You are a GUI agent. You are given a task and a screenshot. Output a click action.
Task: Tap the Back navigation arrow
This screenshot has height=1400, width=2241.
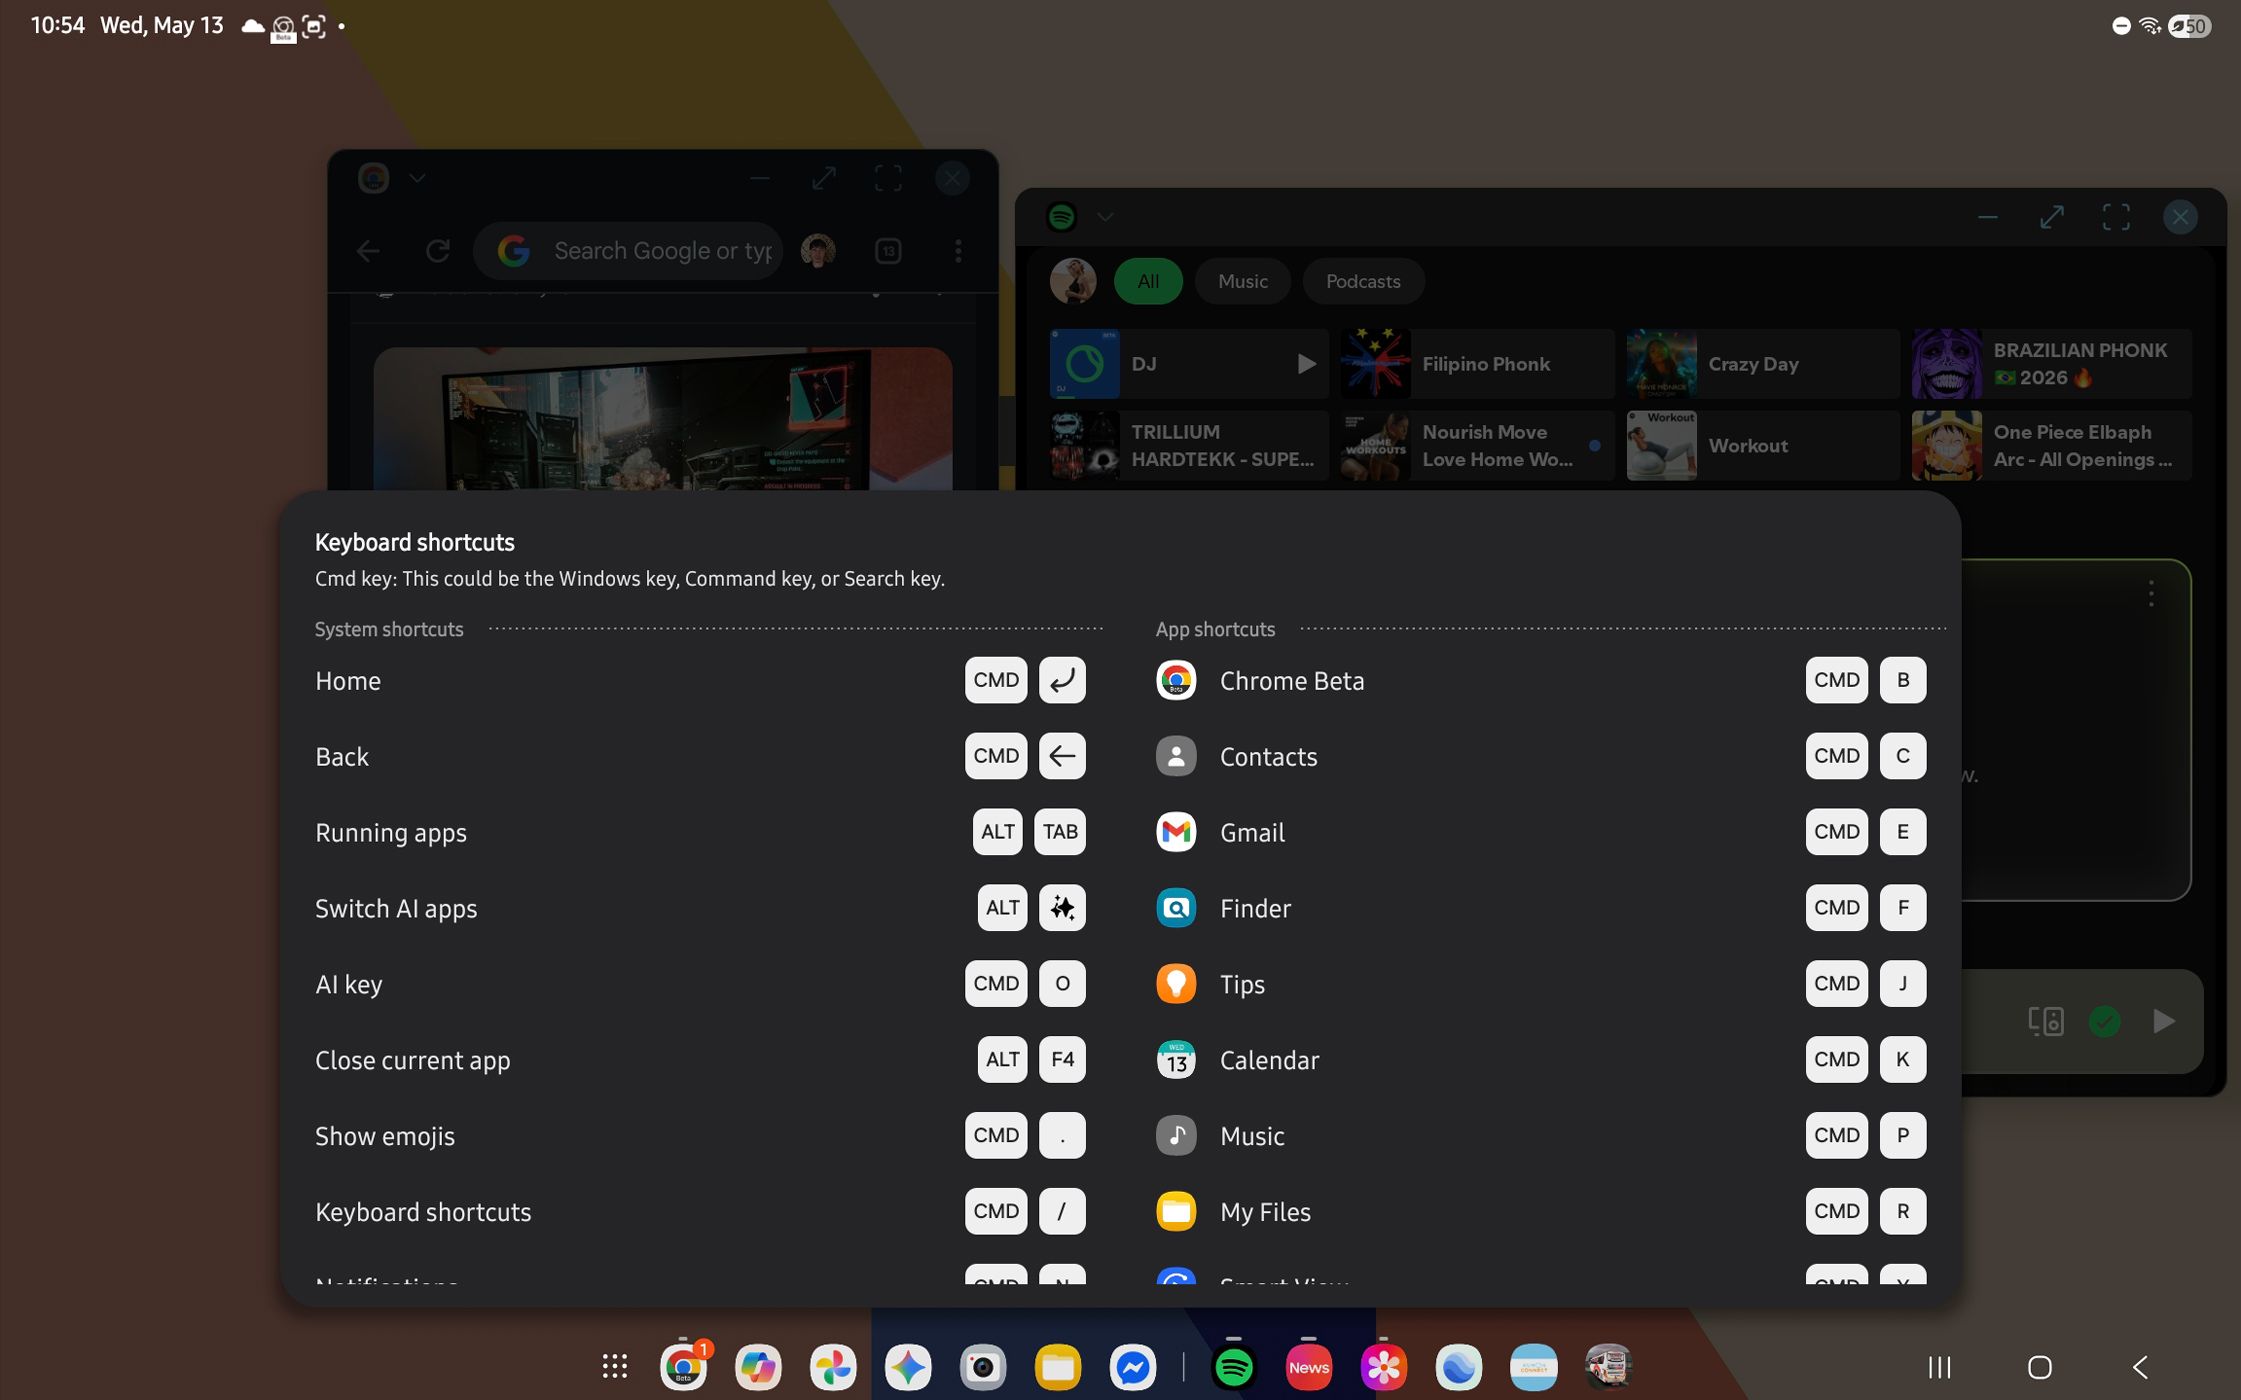[x=2140, y=1366]
